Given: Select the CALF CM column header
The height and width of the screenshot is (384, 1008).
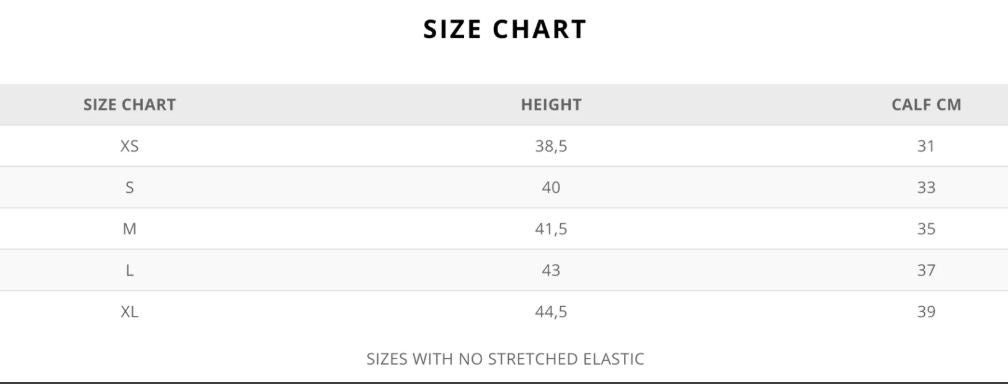Looking at the screenshot, I should pyautogui.click(x=926, y=105).
